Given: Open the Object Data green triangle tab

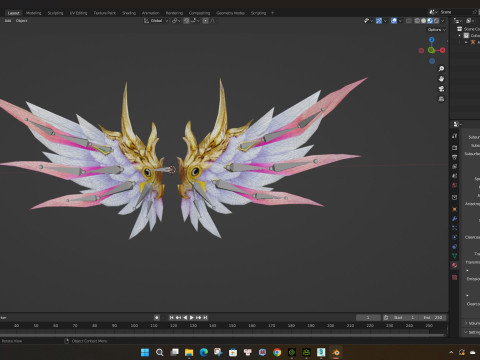Looking at the screenshot, I should [x=455, y=256].
